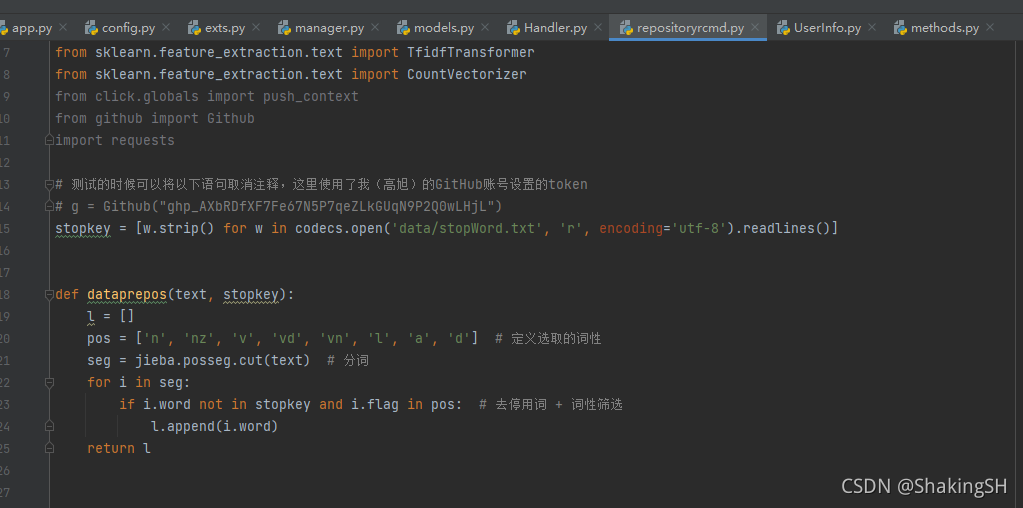Click the CountVectorizer import name
The image size is (1023, 508).
pyautogui.click(x=466, y=74)
